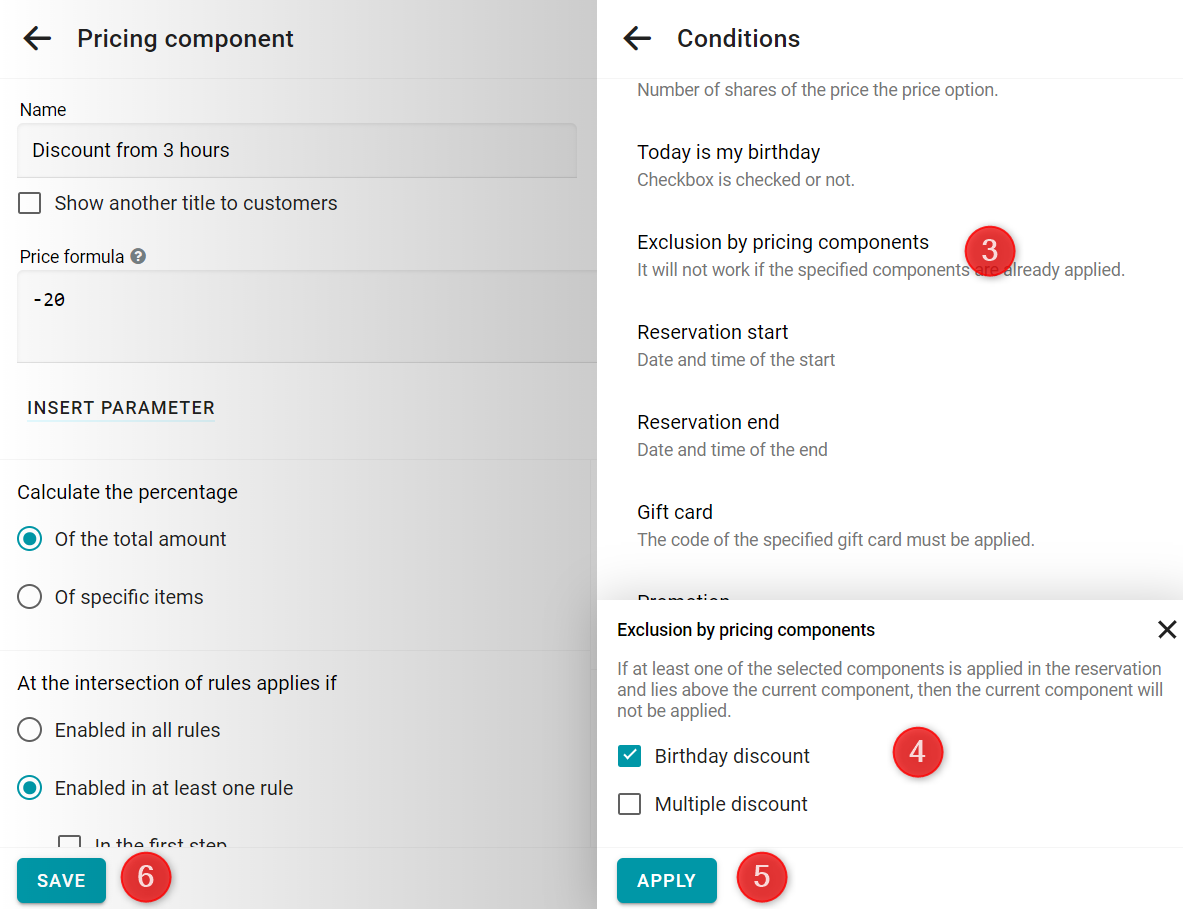Image resolution: width=1183 pixels, height=909 pixels.
Task: Click the Apply button
Action: (666, 880)
